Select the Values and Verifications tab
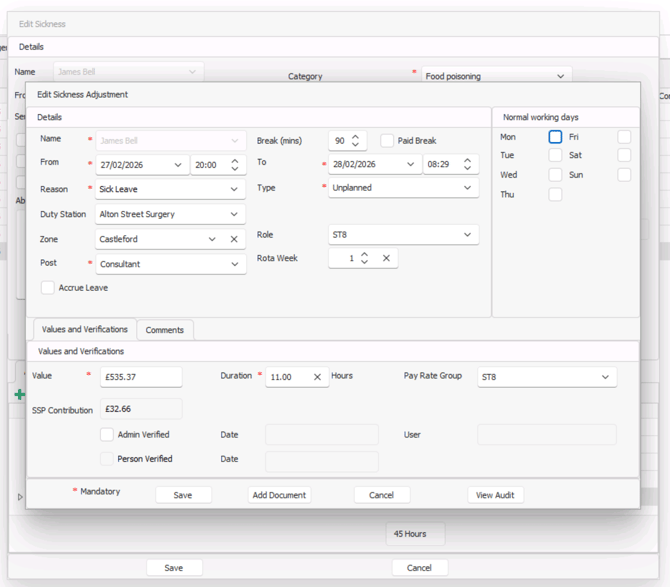The width and height of the screenshot is (670, 587). (84, 329)
